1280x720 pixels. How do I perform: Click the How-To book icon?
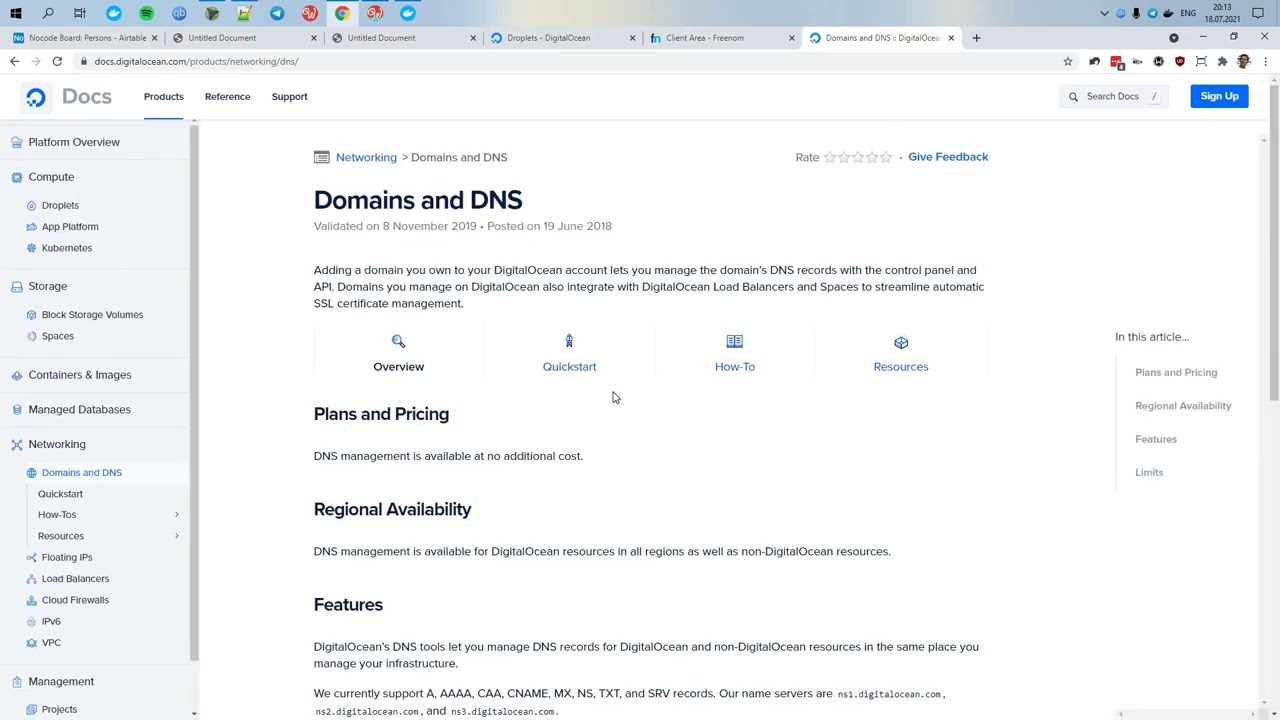pos(735,342)
